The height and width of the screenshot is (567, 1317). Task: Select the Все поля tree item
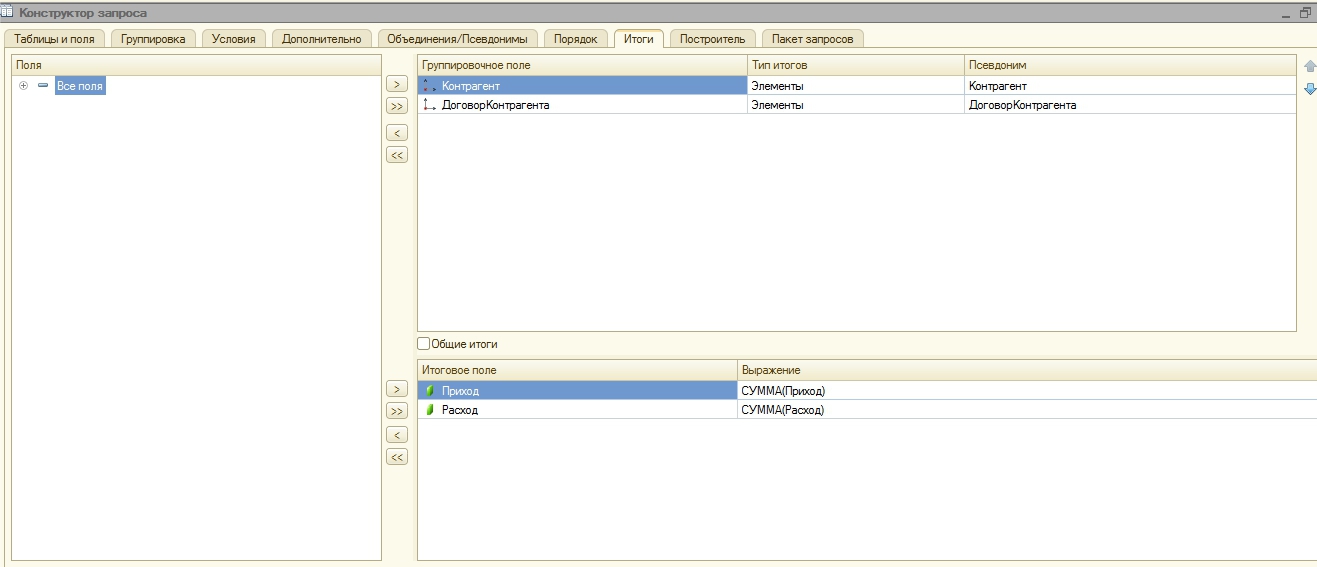(x=80, y=86)
